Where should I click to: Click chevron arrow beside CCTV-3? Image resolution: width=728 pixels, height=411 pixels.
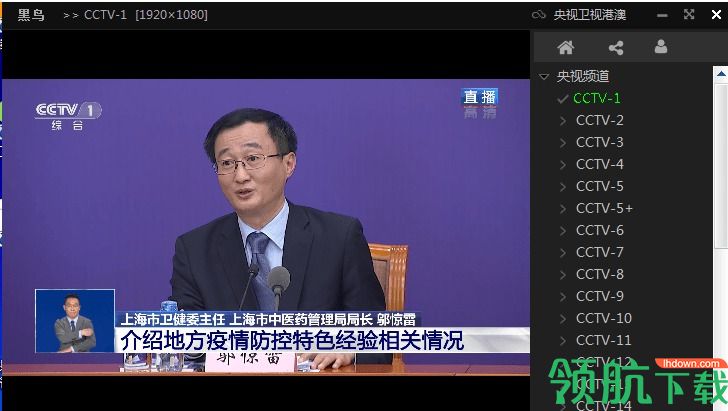(x=563, y=143)
